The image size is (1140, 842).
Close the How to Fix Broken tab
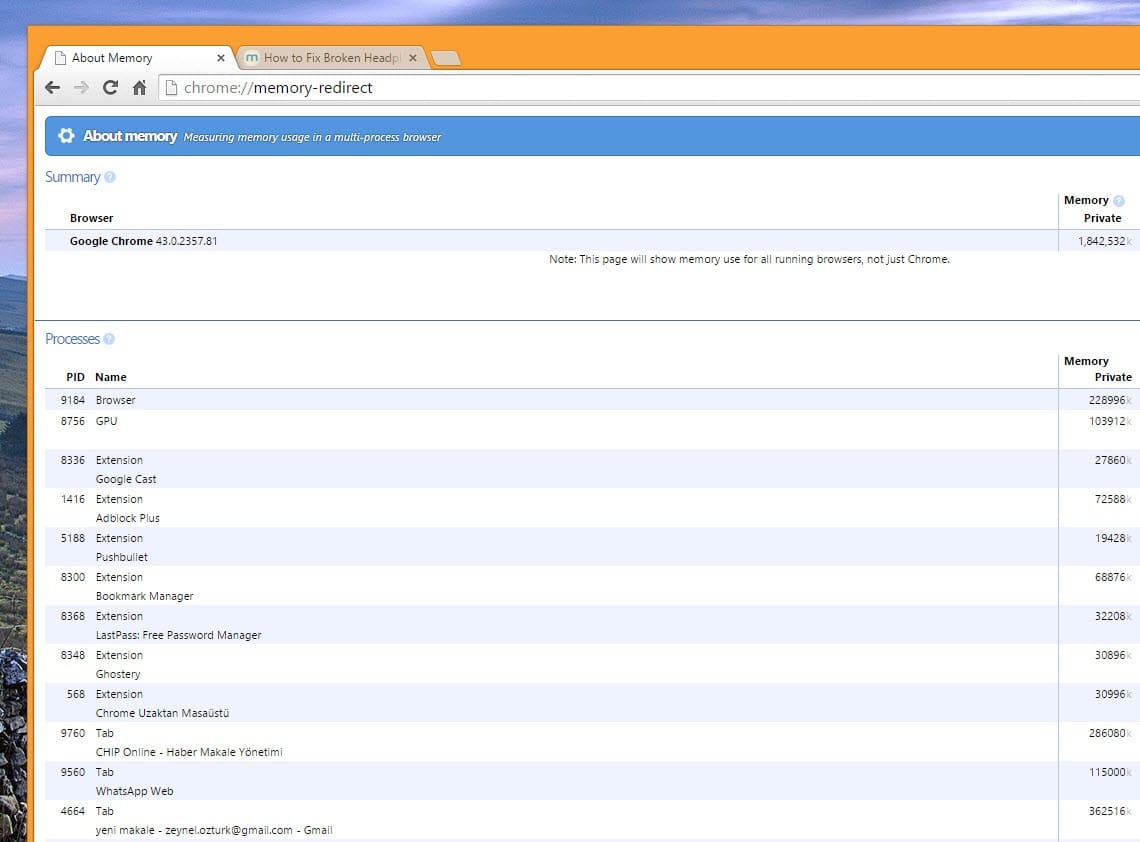[413, 57]
